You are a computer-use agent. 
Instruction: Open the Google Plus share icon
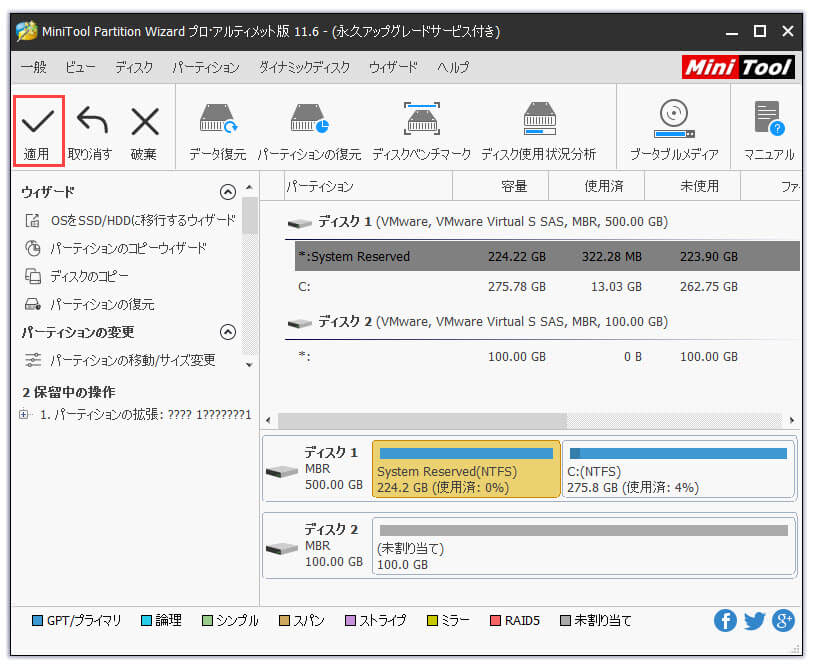pos(783,620)
